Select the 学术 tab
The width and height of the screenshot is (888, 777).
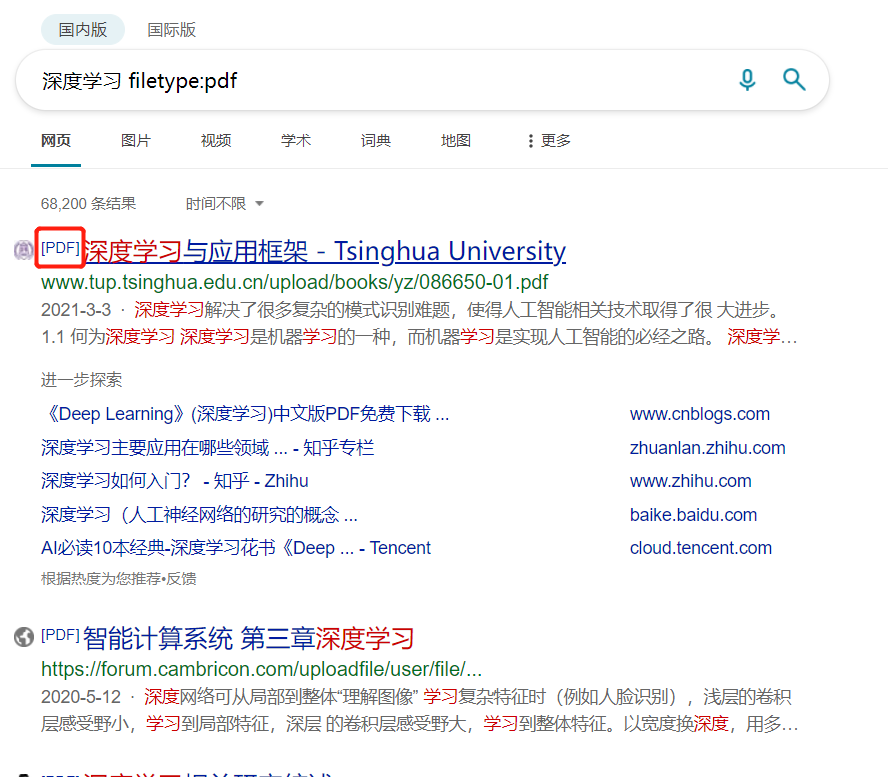click(296, 140)
